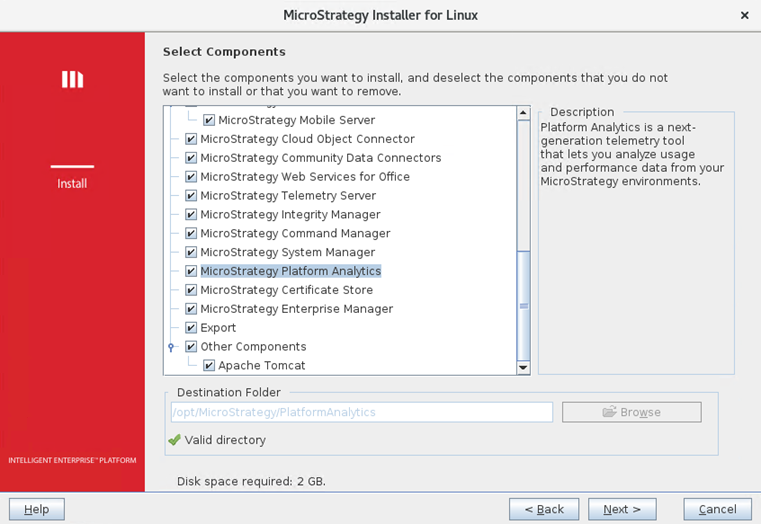Deselect MicroStrategy Telemetry Server checkbox

(x=191, y=196)
